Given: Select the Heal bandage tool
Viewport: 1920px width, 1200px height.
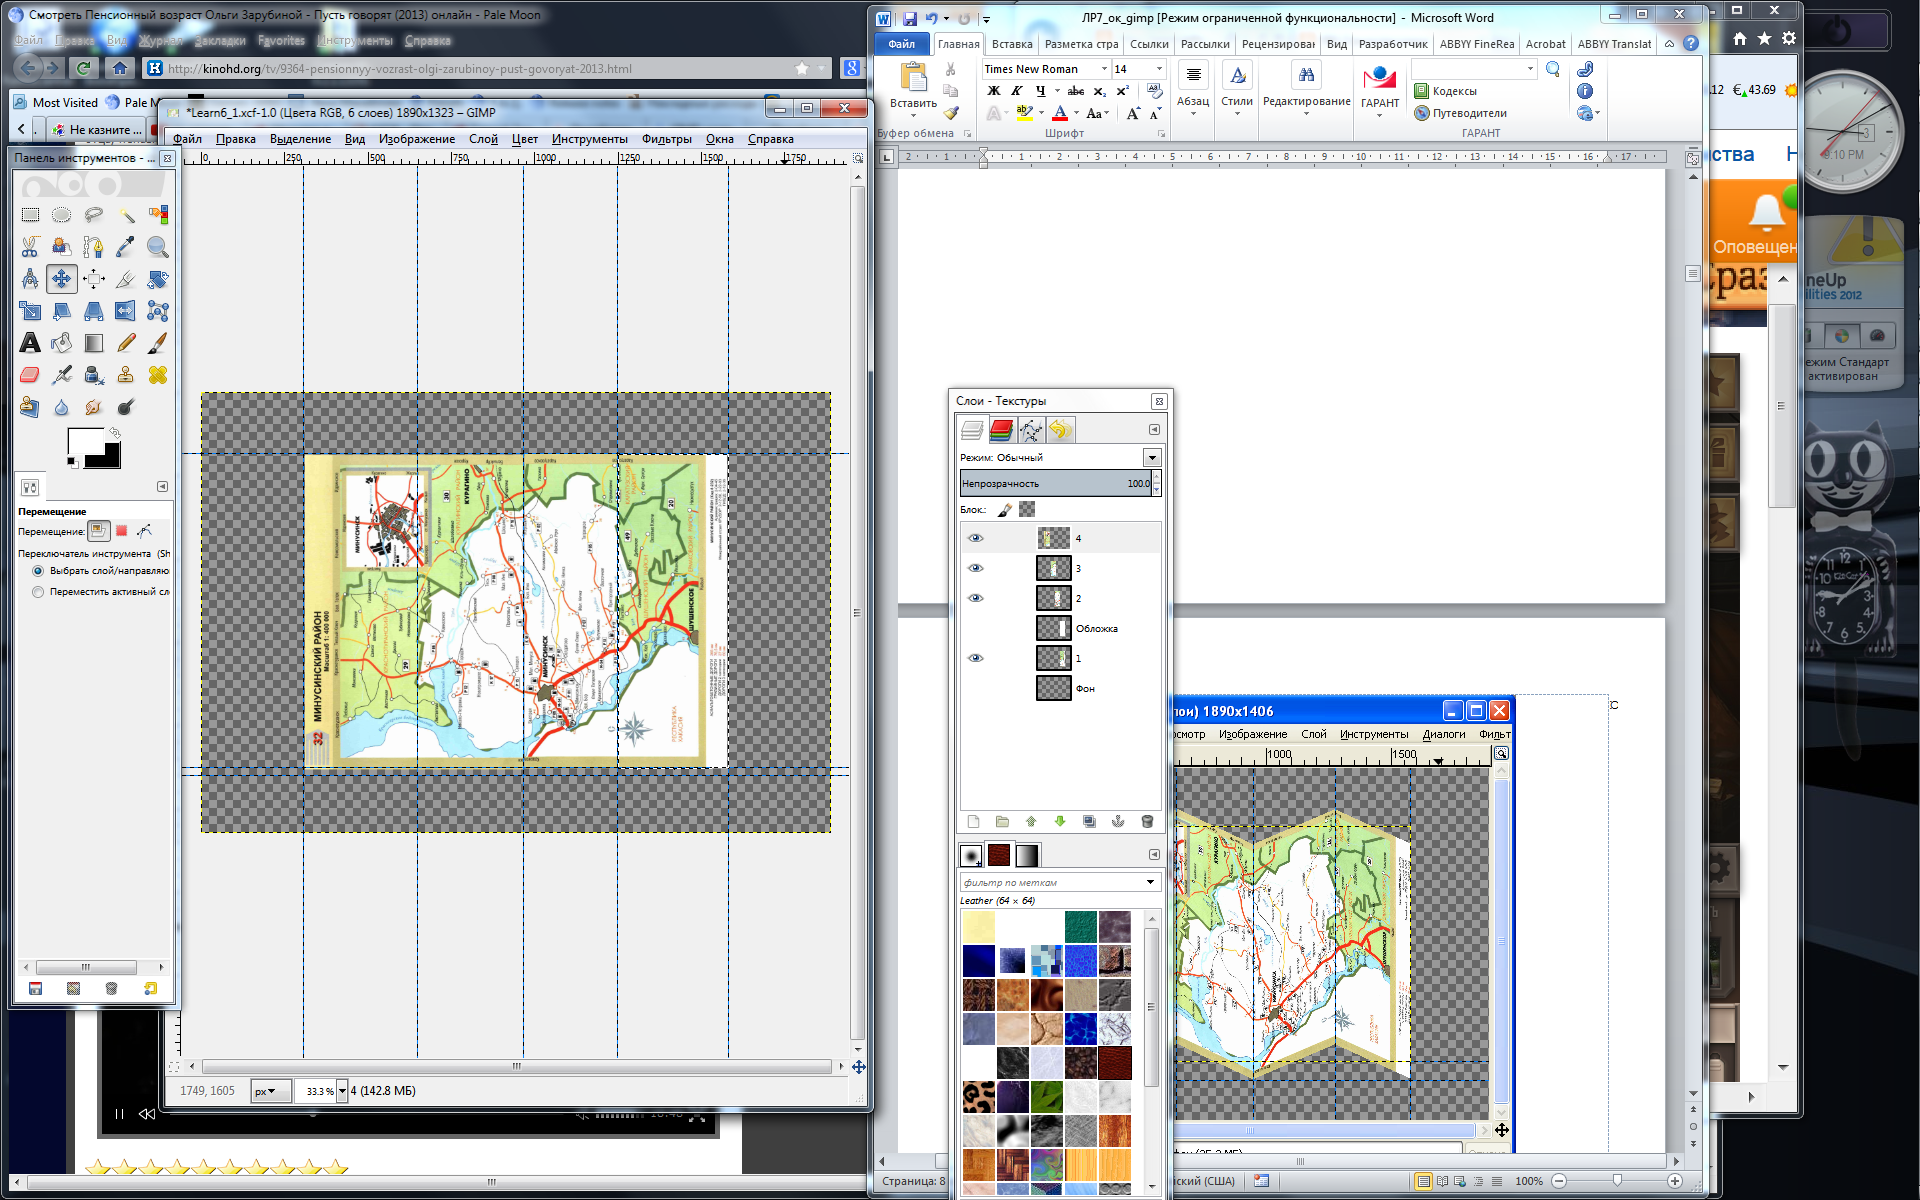Looking at the screenshot, I should pyautogui.click(x=158, y=375).
